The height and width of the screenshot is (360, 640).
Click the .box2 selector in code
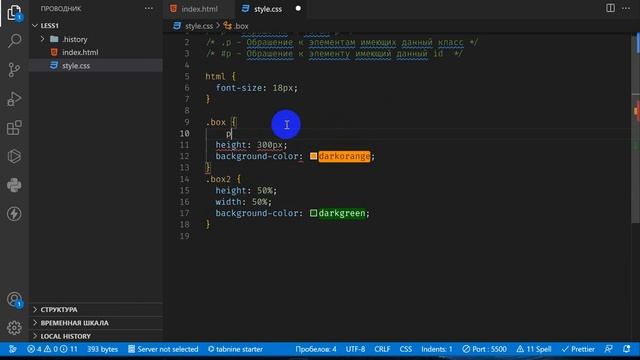point(218,179)
